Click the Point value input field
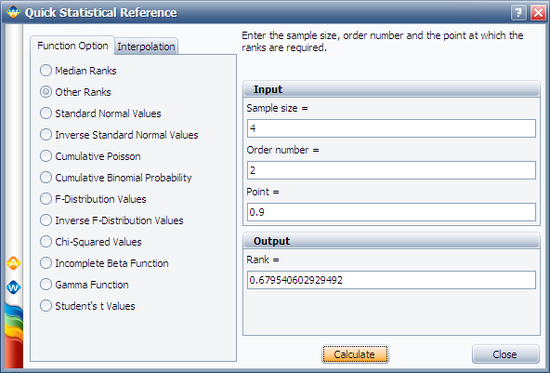 [391, 212]
